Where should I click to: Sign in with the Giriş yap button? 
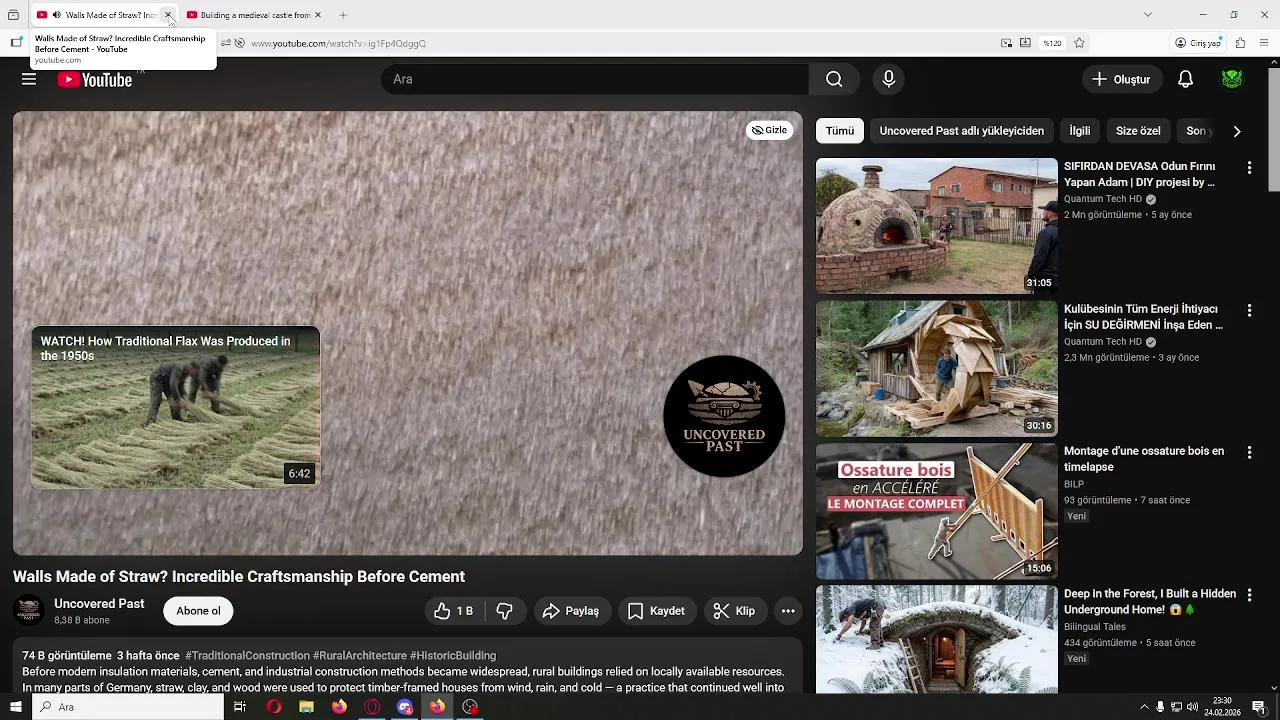(1198, 43)
